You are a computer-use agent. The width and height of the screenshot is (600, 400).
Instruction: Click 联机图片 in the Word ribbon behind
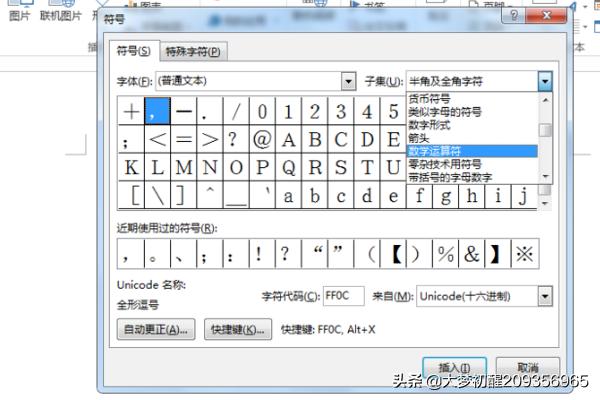61,16
